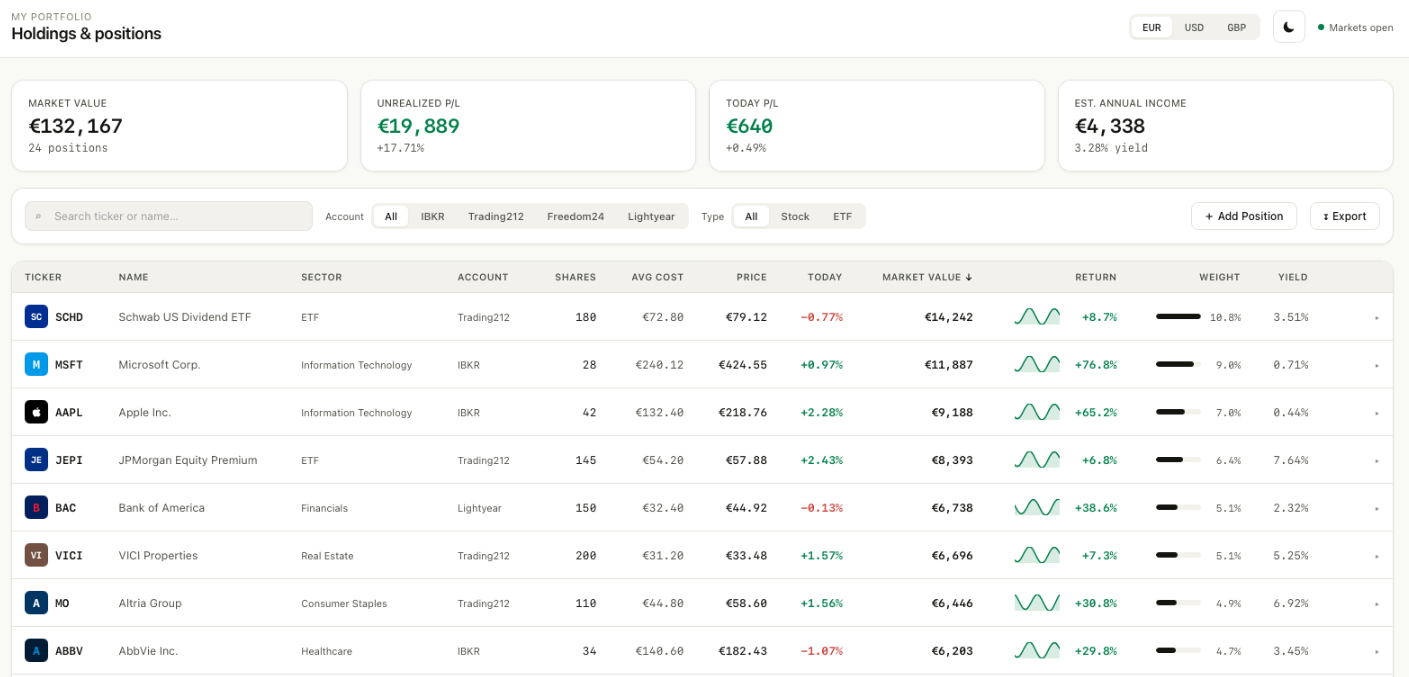Screen dimensions: 1409x677
Task: Click the Add Position button
Action: coord(1243,216)
